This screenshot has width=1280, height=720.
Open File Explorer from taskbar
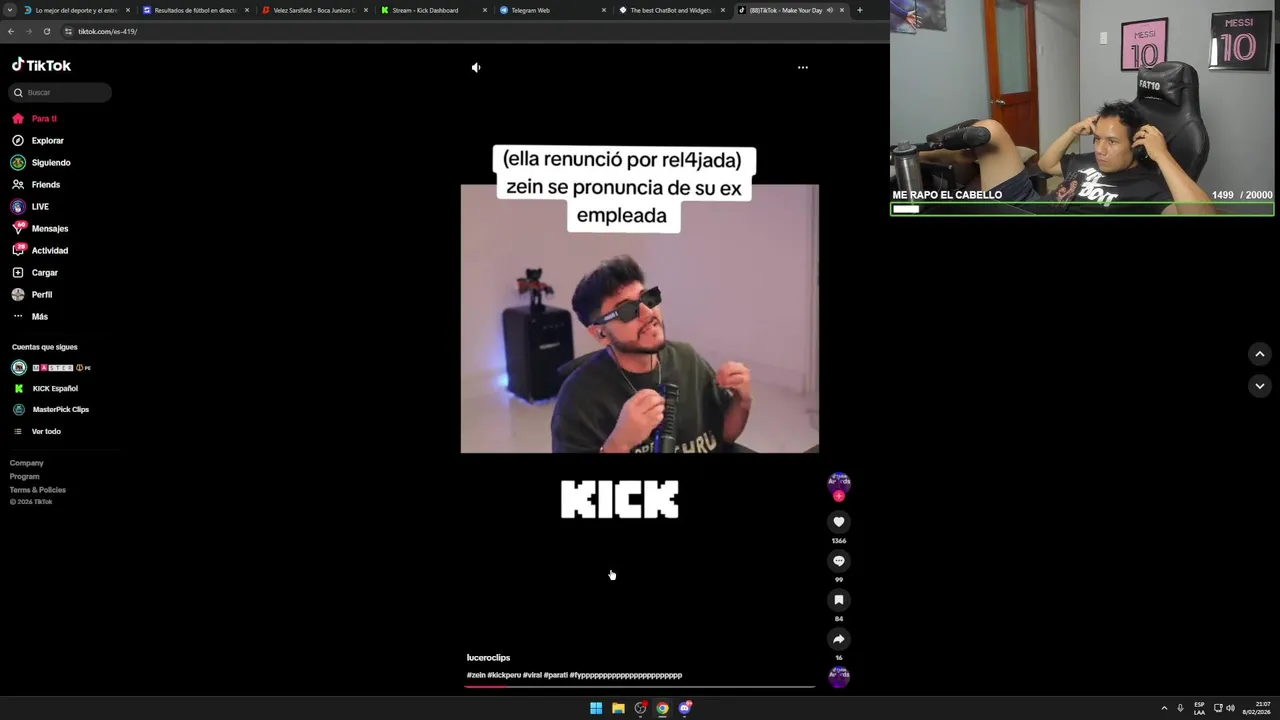618,708
